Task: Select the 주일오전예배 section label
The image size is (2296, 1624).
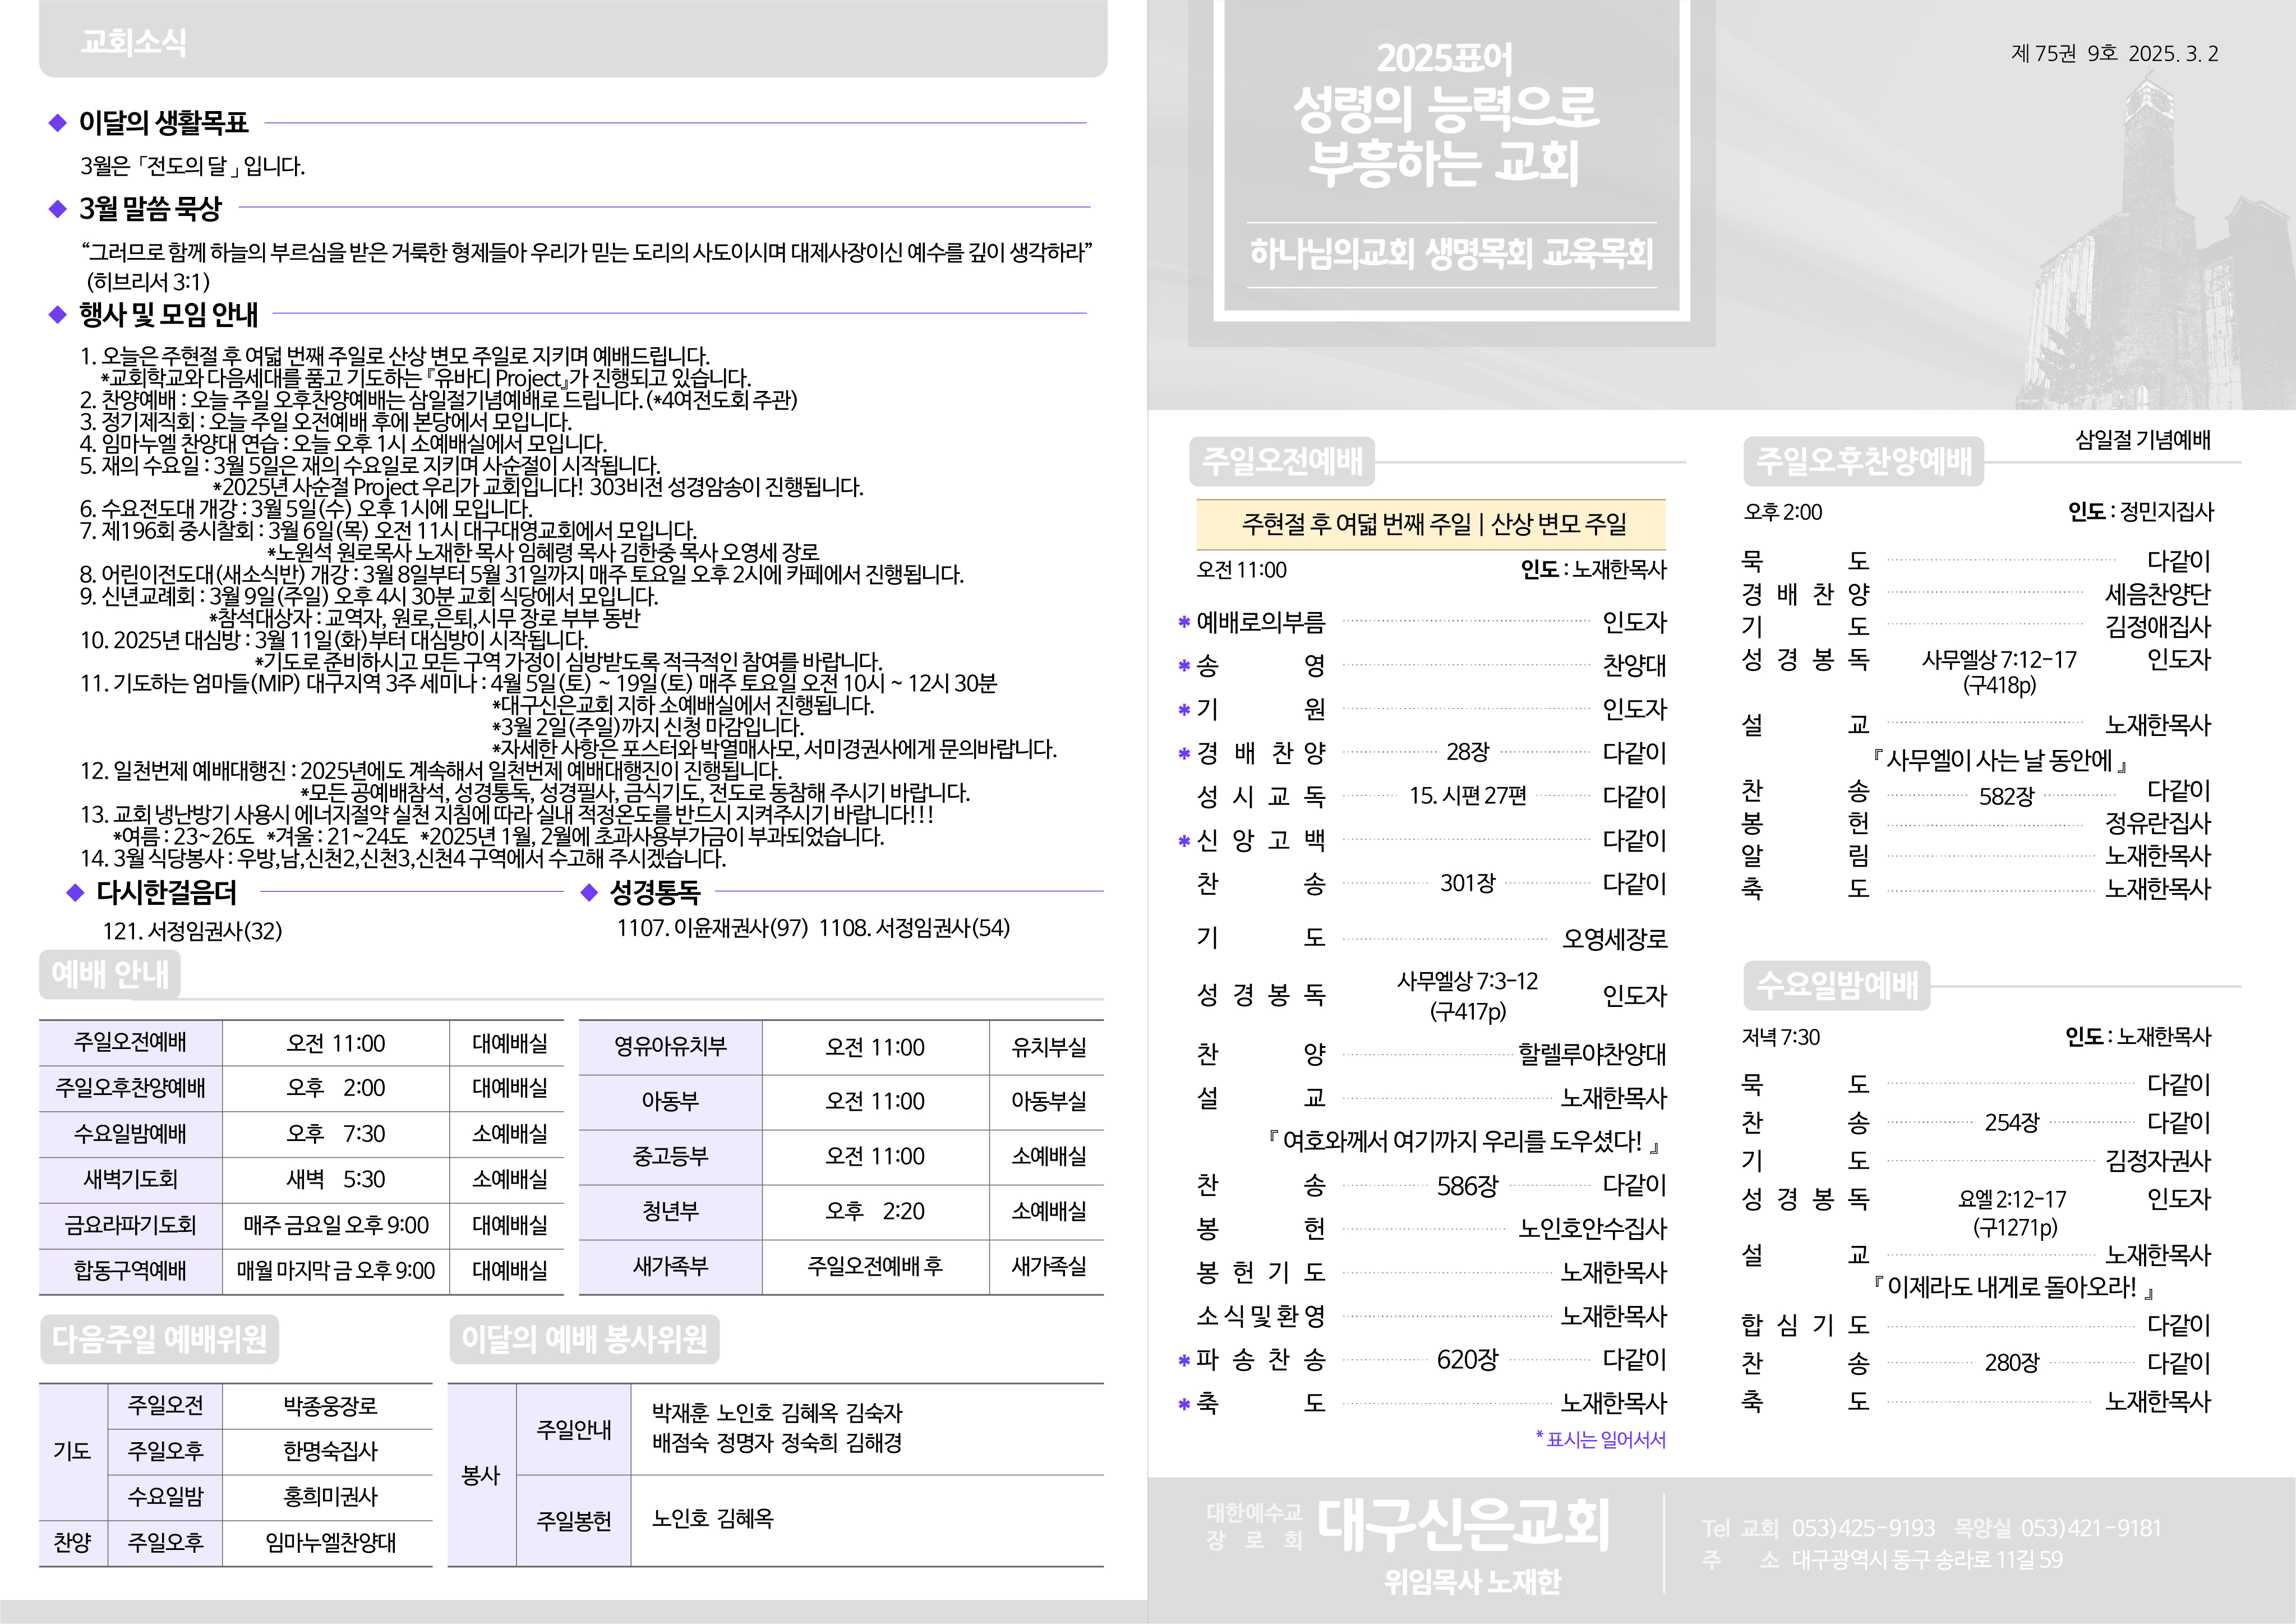Action: pos(1282,461)
